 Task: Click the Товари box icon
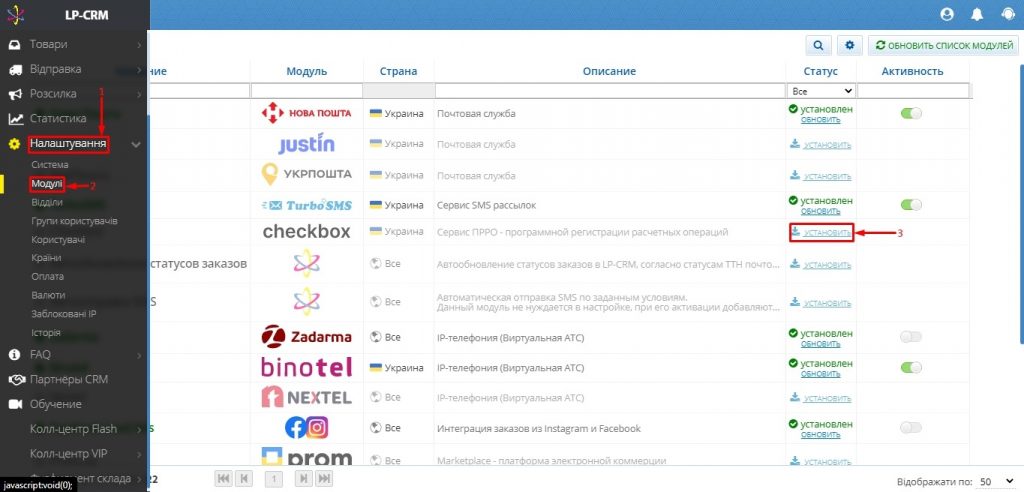click(14, 44)
